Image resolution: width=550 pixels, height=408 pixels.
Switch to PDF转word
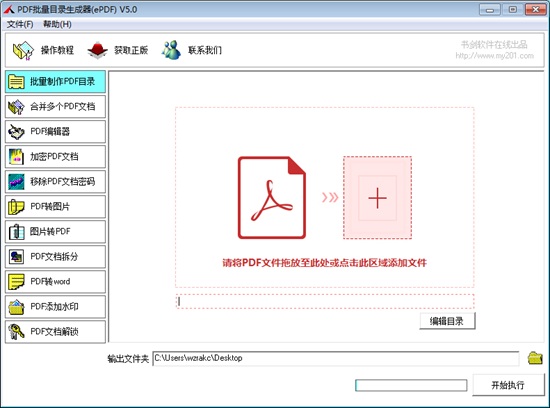coord(55,282)
